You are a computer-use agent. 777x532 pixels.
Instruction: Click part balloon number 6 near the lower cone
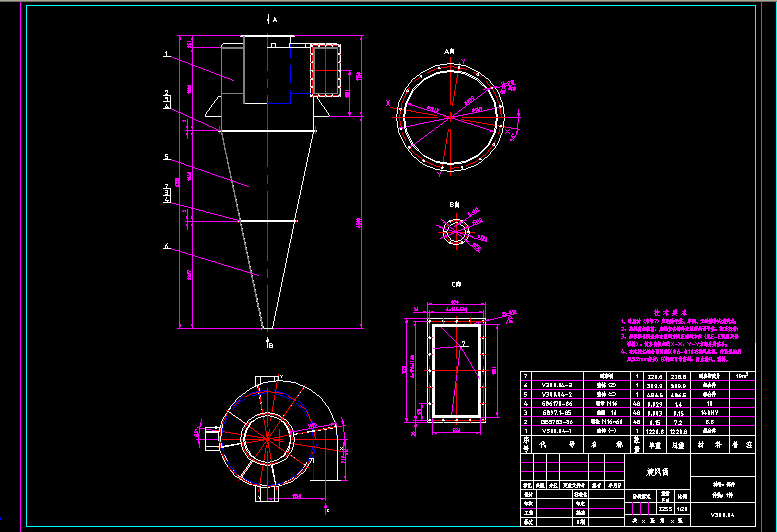(x=166, y=246)
